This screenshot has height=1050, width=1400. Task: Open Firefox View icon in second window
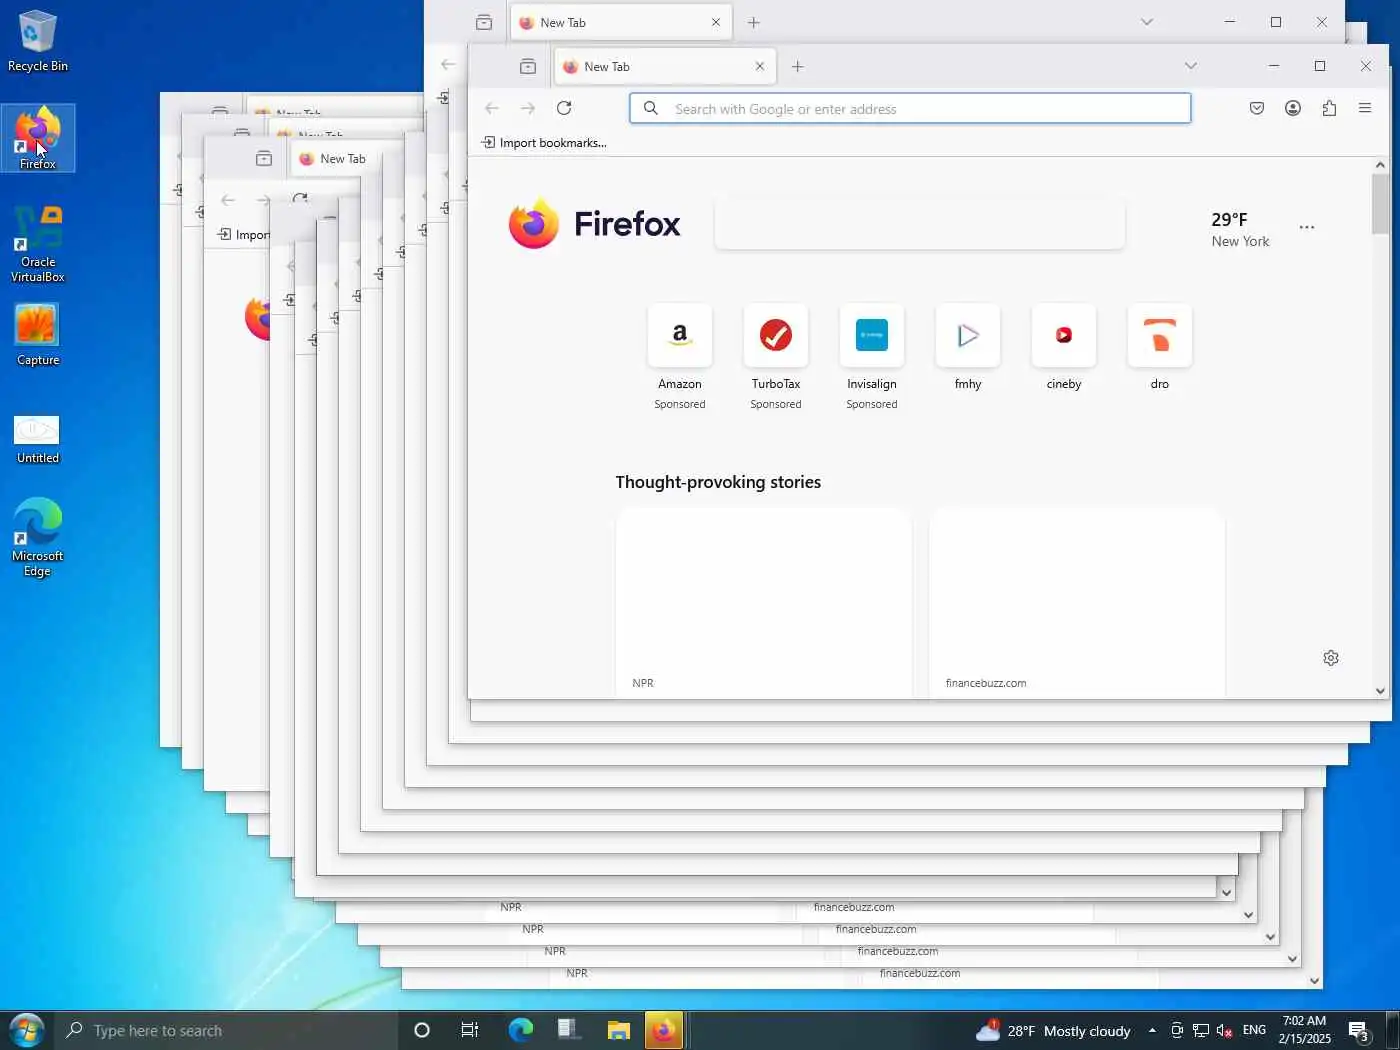point(484,22)
